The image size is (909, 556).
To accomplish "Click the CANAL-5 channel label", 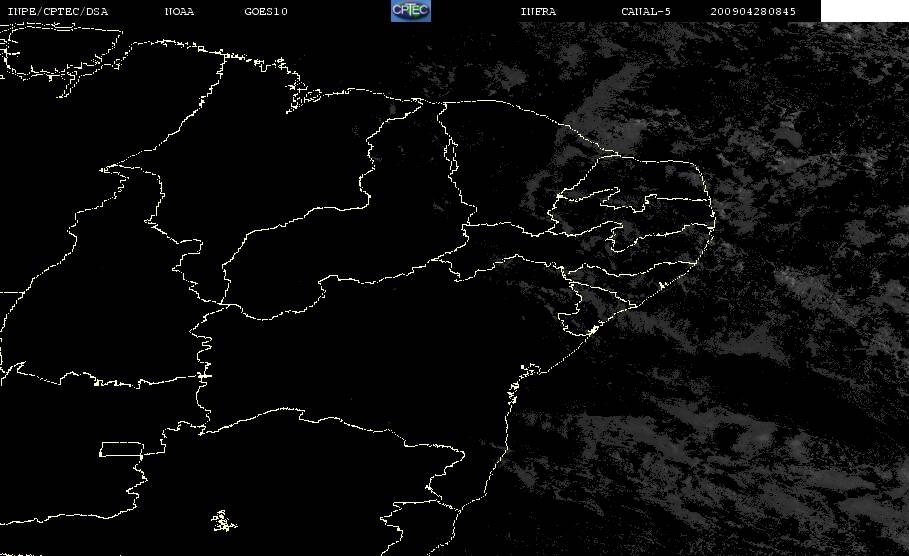I will [x=646, y=11].
